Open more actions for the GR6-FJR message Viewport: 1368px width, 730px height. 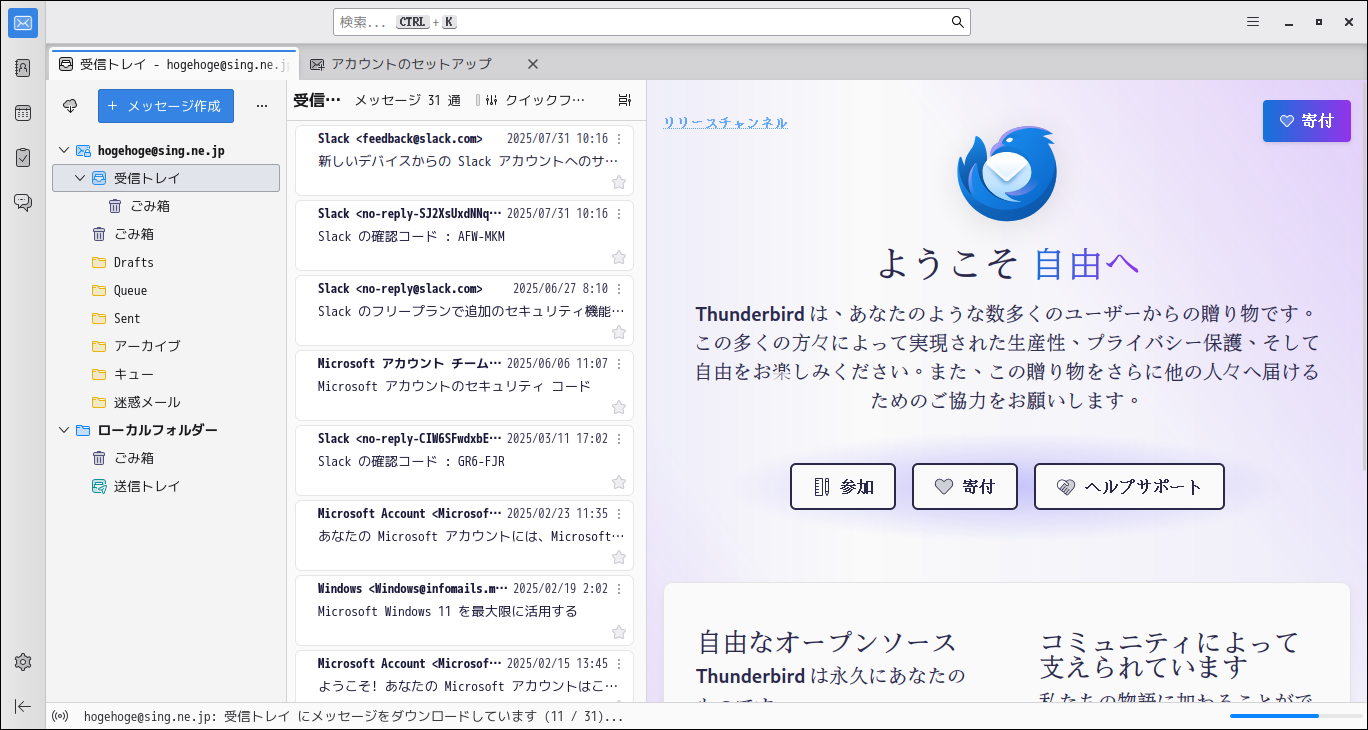619,439
